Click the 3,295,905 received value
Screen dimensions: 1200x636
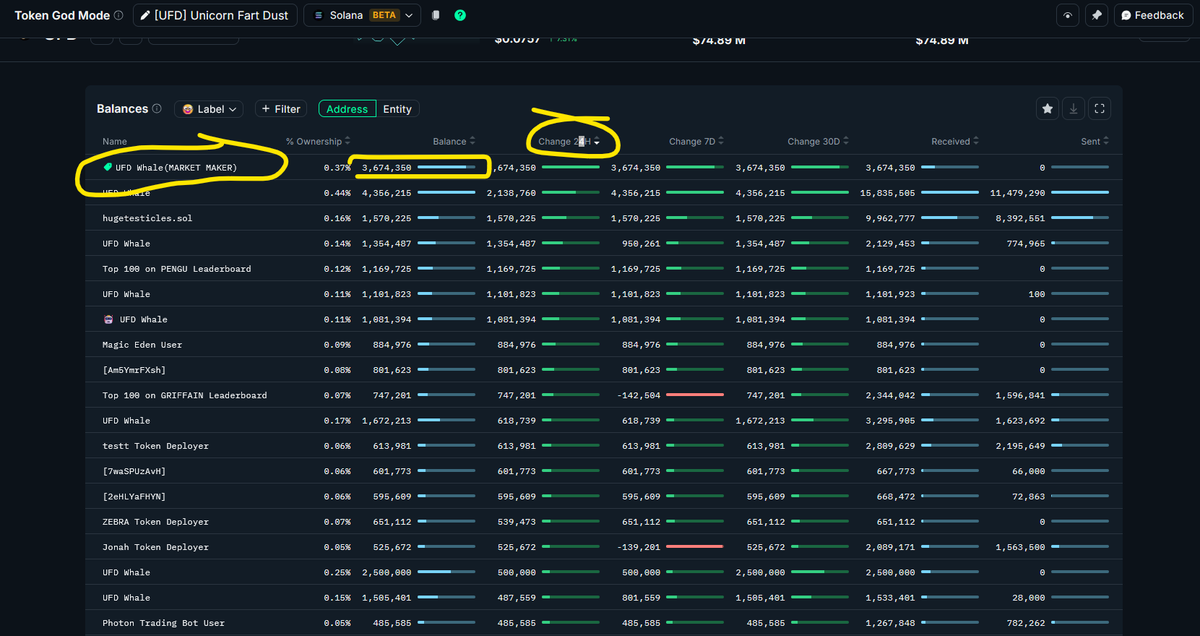coord(891,421)
